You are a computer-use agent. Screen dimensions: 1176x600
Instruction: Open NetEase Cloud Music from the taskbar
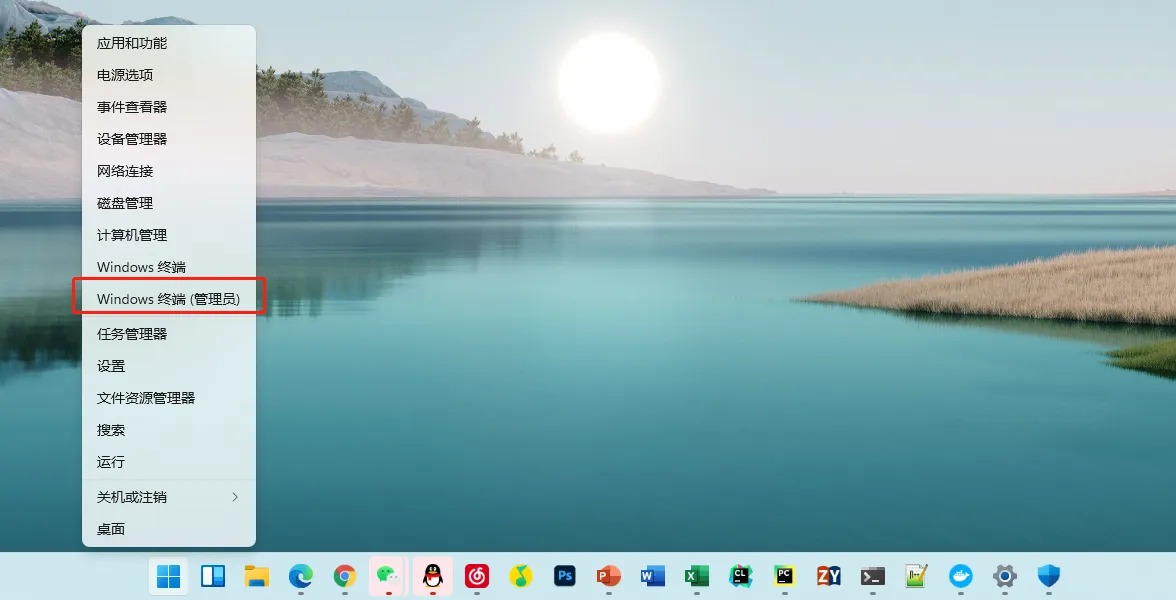(477, 576)
